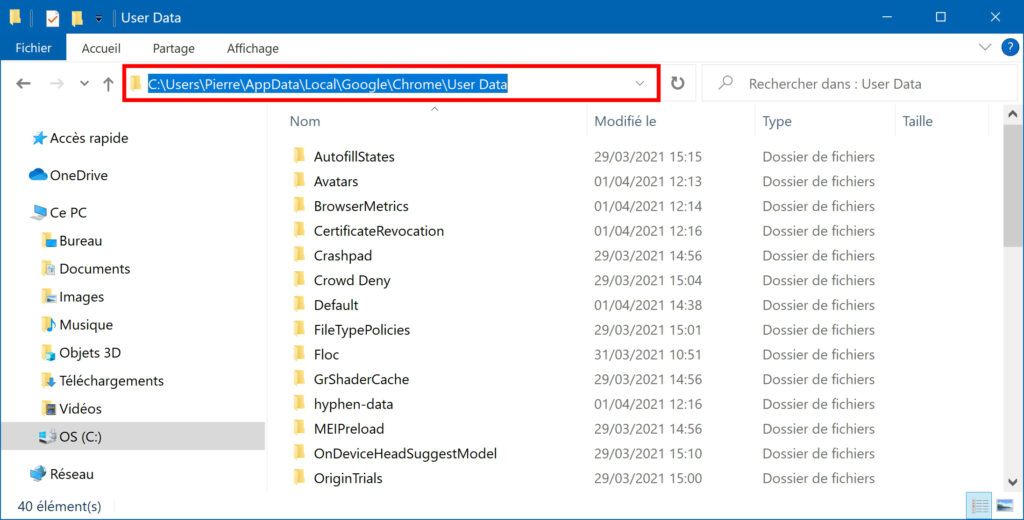Go up one folder level

[108, 84]
